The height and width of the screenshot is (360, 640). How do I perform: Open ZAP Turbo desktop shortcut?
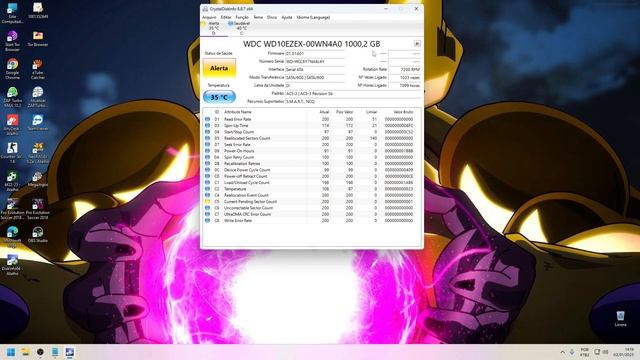click(x=12, y=97)
